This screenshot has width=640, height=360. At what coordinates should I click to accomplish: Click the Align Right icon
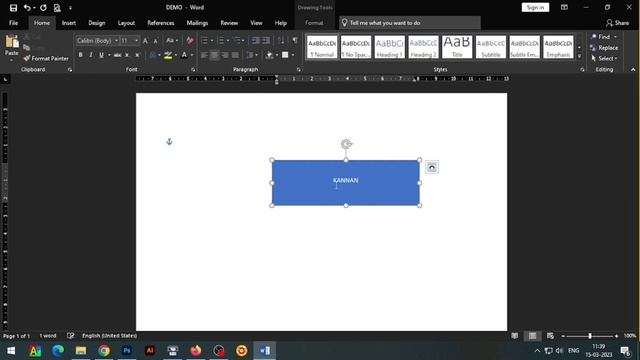click(225, 55)
